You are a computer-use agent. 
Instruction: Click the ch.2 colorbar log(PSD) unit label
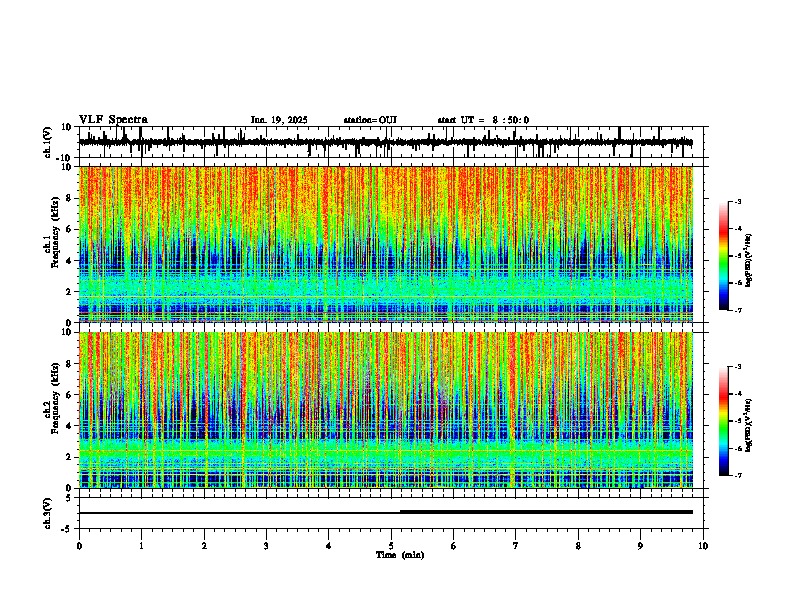[x=749, y=425]
